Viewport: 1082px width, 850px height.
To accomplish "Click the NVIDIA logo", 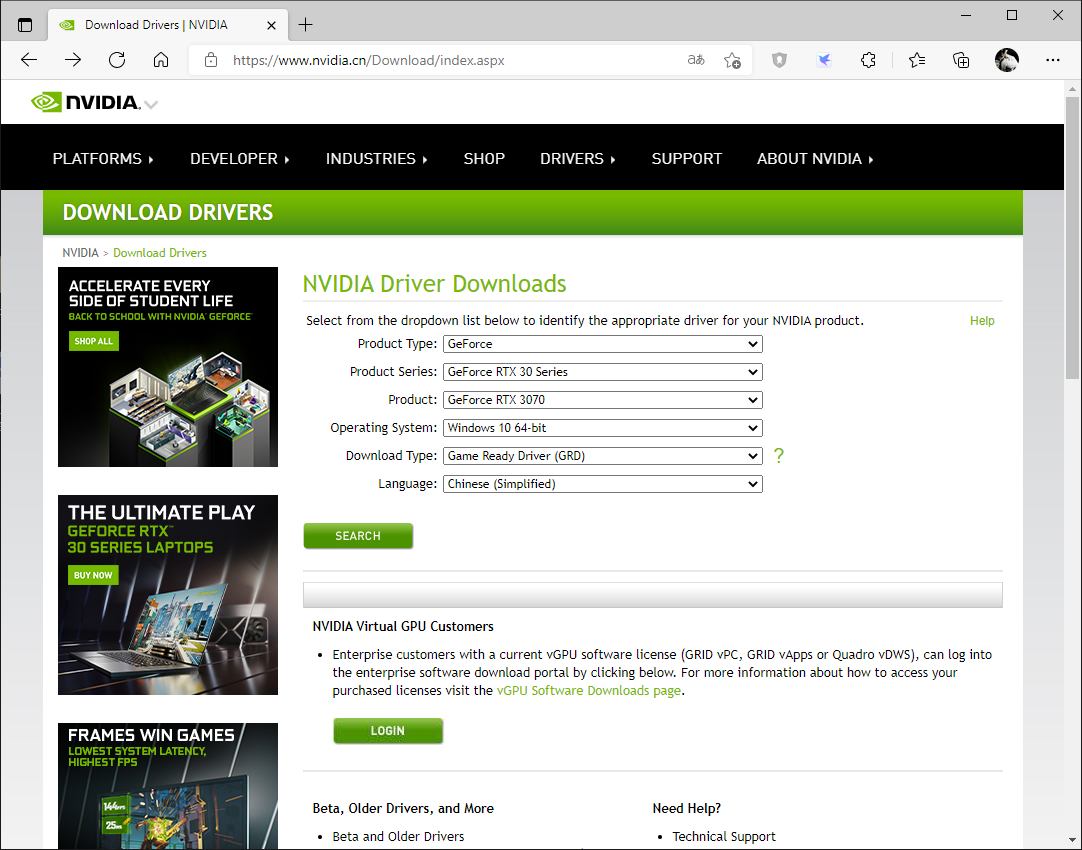I will tap(86, 102).
